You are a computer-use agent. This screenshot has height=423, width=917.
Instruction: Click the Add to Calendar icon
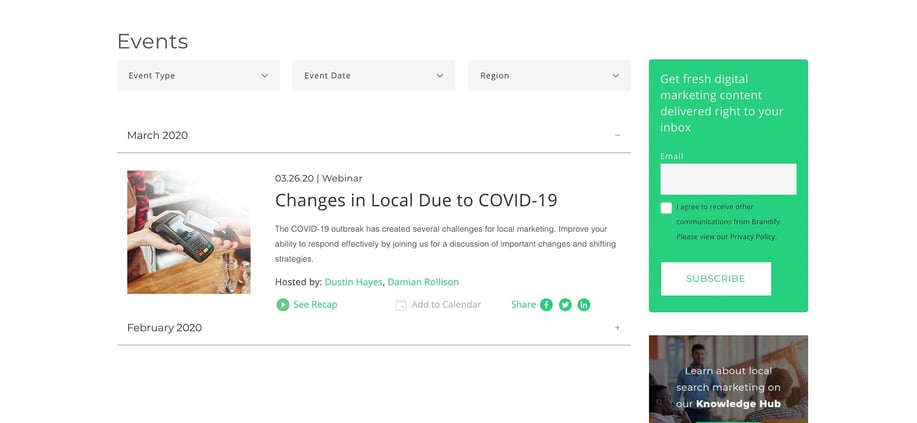(x=401, y=305)
